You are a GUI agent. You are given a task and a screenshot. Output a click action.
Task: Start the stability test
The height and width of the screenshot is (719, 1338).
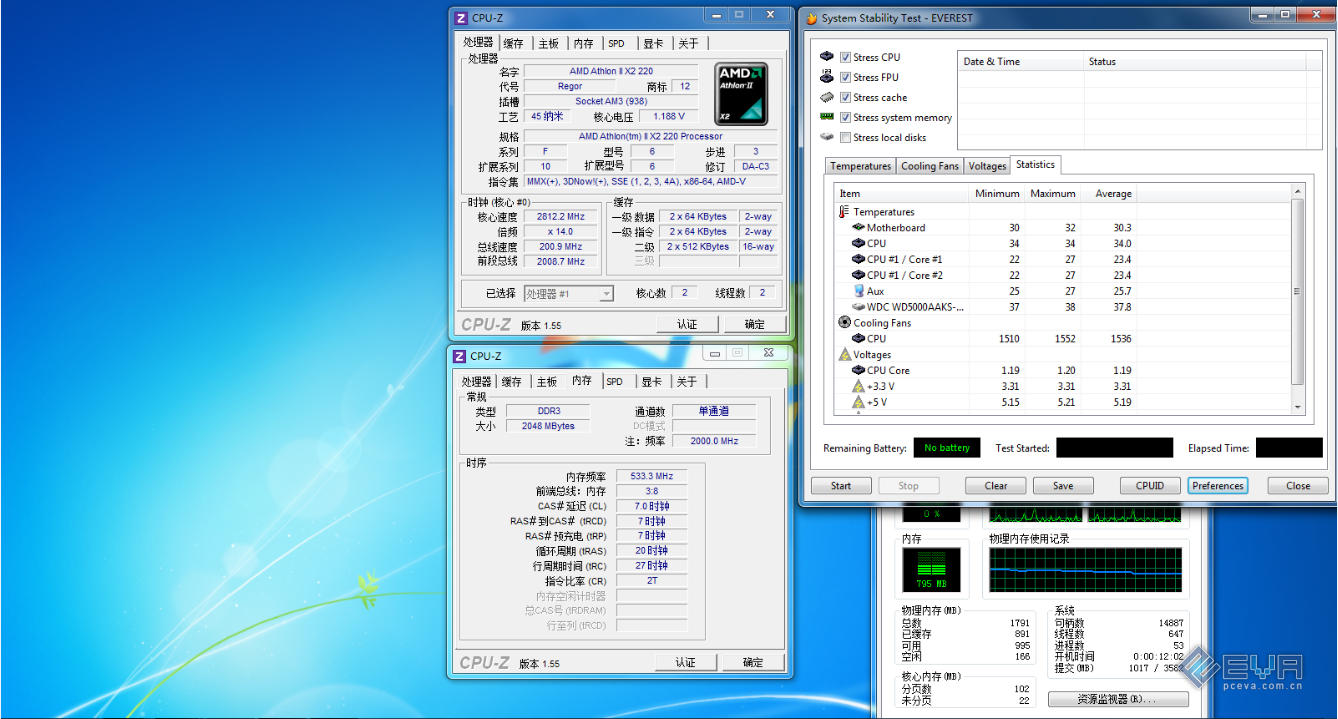tap(841, 486)
